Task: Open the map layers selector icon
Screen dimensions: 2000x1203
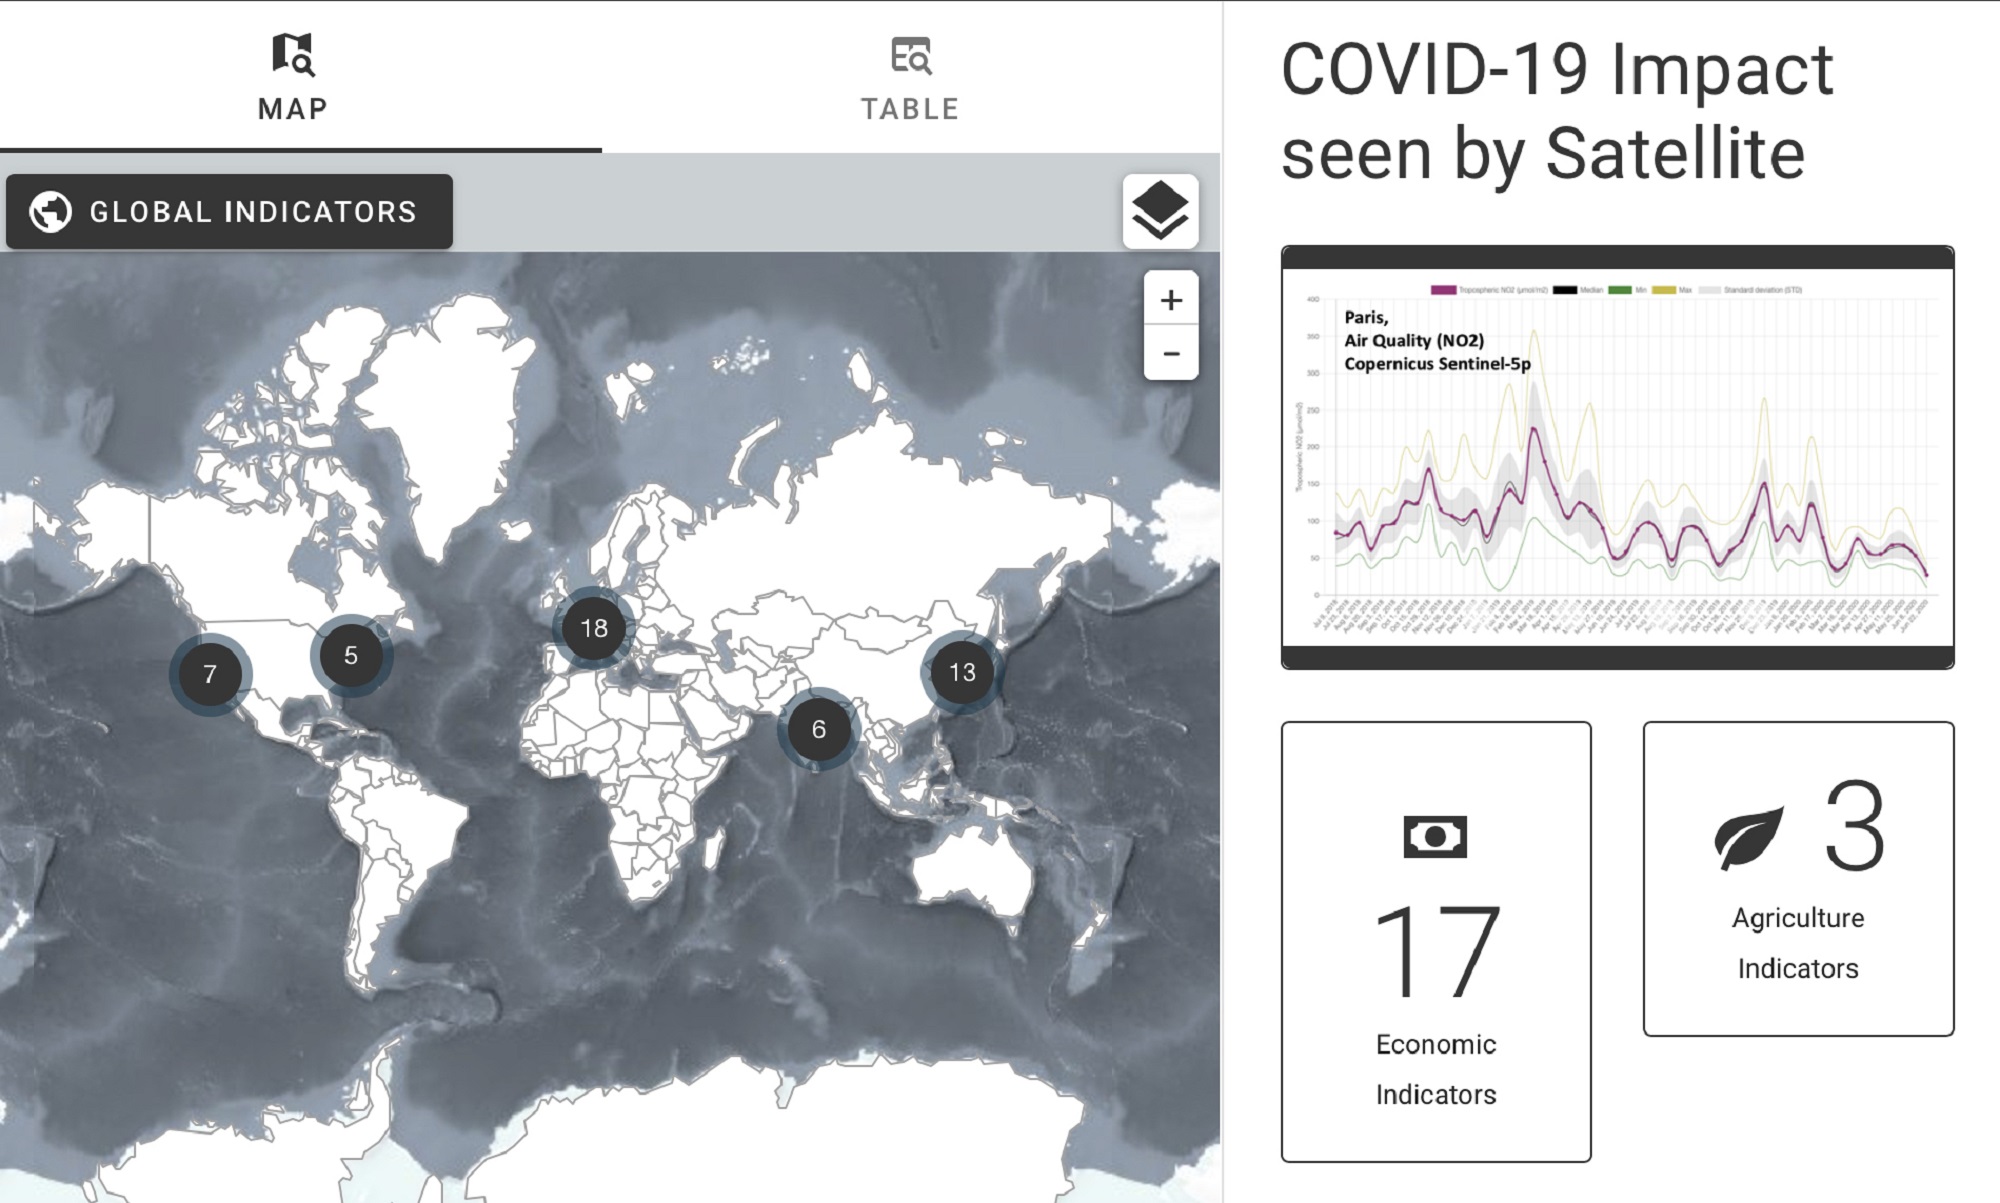Action: click(x=1160, y=211)
